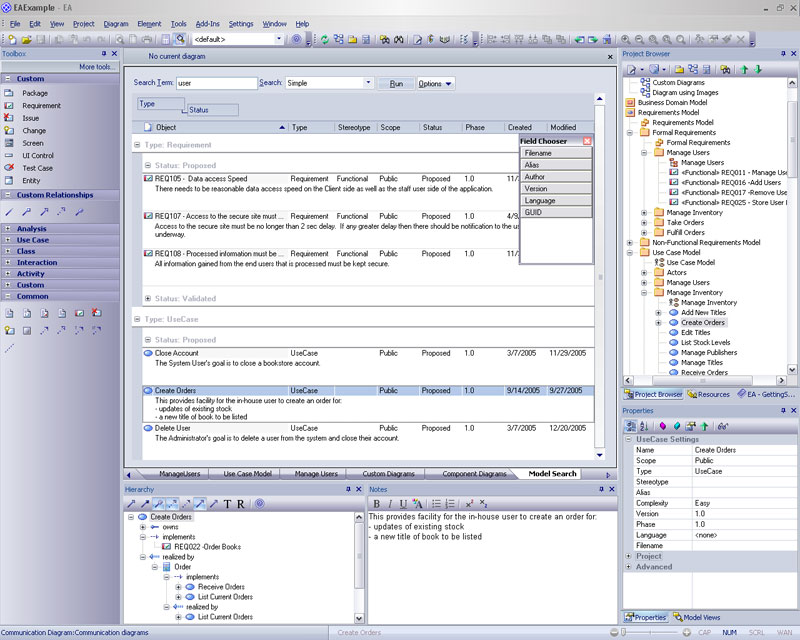The width and height of the screenshot is (800, 640).
Task: Switch to the Component Diagrams tab
Action: (x=473, y=473)
